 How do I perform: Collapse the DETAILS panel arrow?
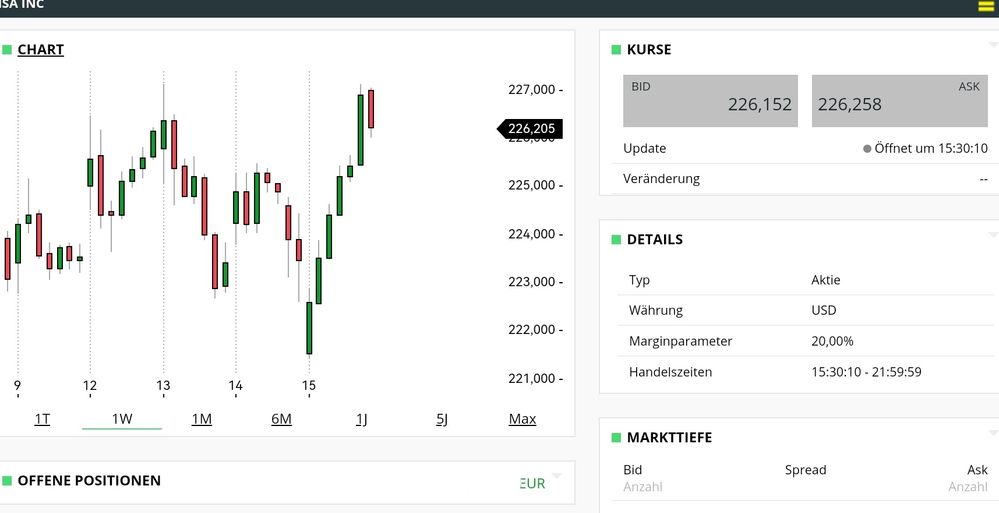[992, 234]
